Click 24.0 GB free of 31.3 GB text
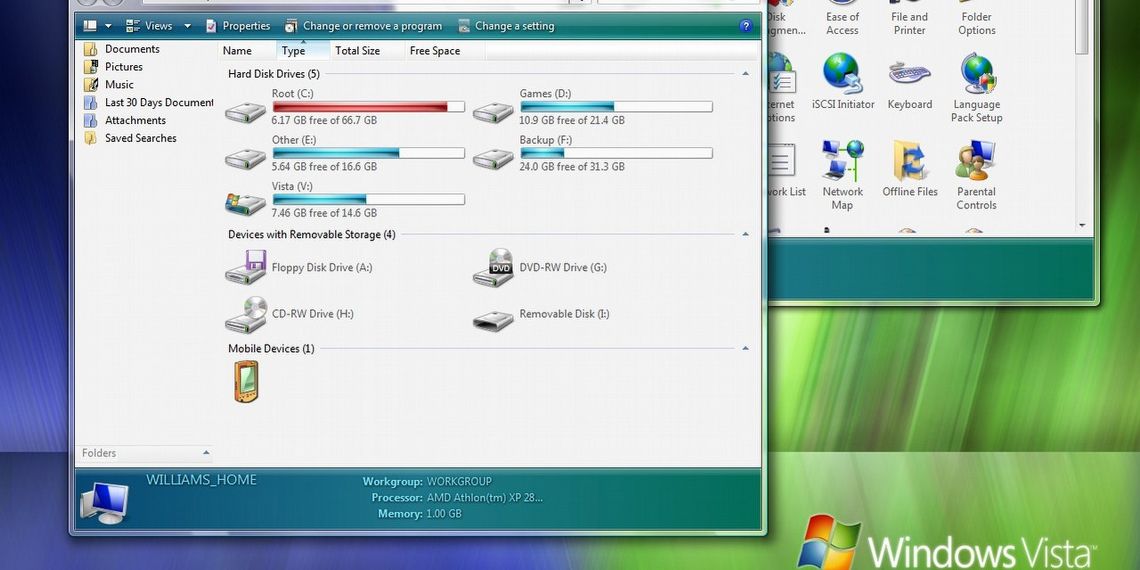 [x=572, y=166]
